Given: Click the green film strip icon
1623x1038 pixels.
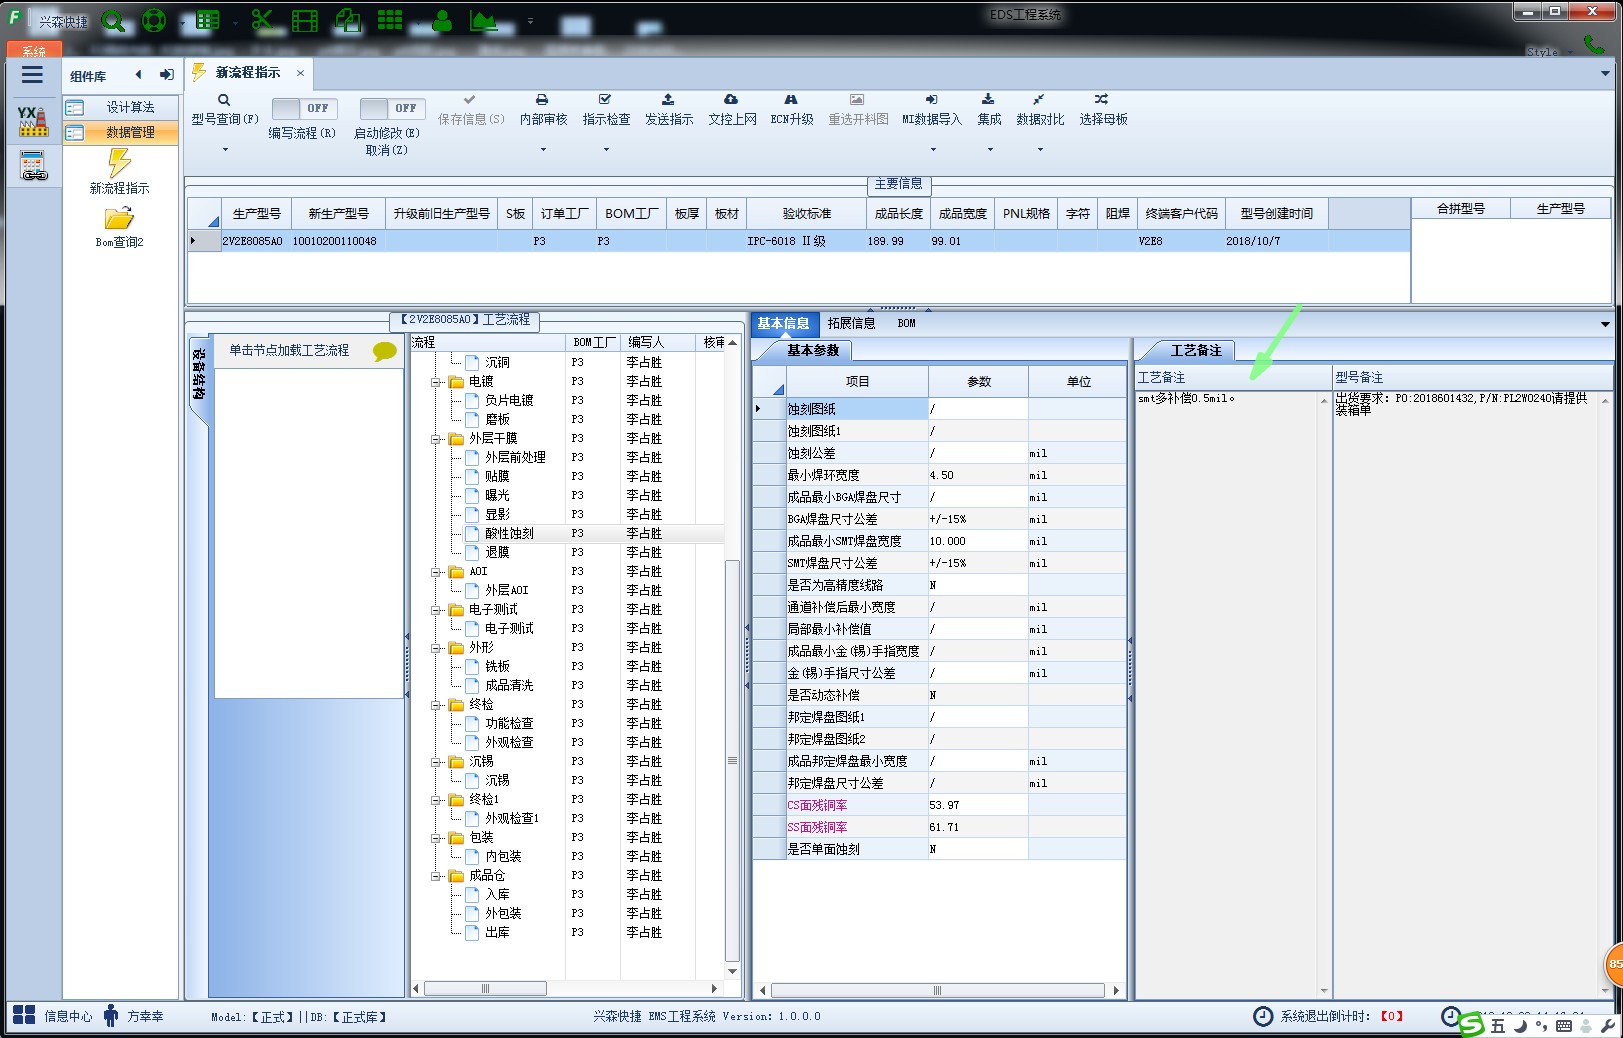Looking at the screenshot, I should 305,20.
